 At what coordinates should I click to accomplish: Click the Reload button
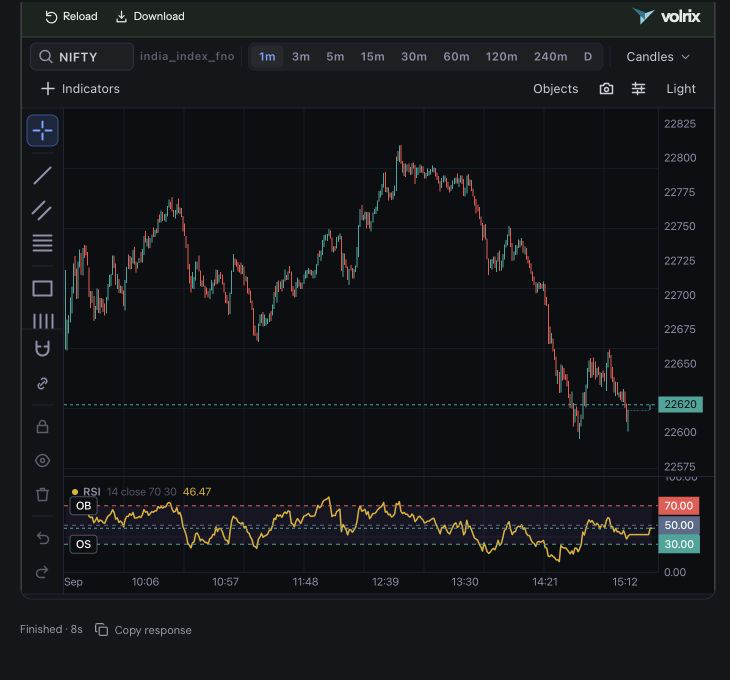[x=71, y=17]
